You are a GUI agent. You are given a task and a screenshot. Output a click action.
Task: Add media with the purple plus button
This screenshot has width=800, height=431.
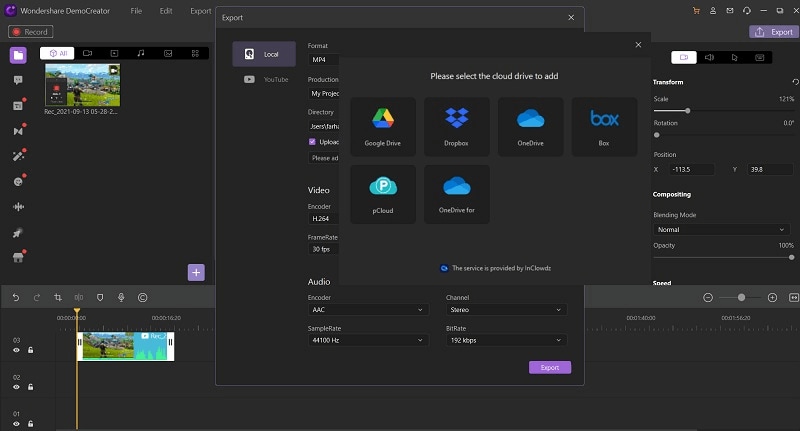coord(196,272)
